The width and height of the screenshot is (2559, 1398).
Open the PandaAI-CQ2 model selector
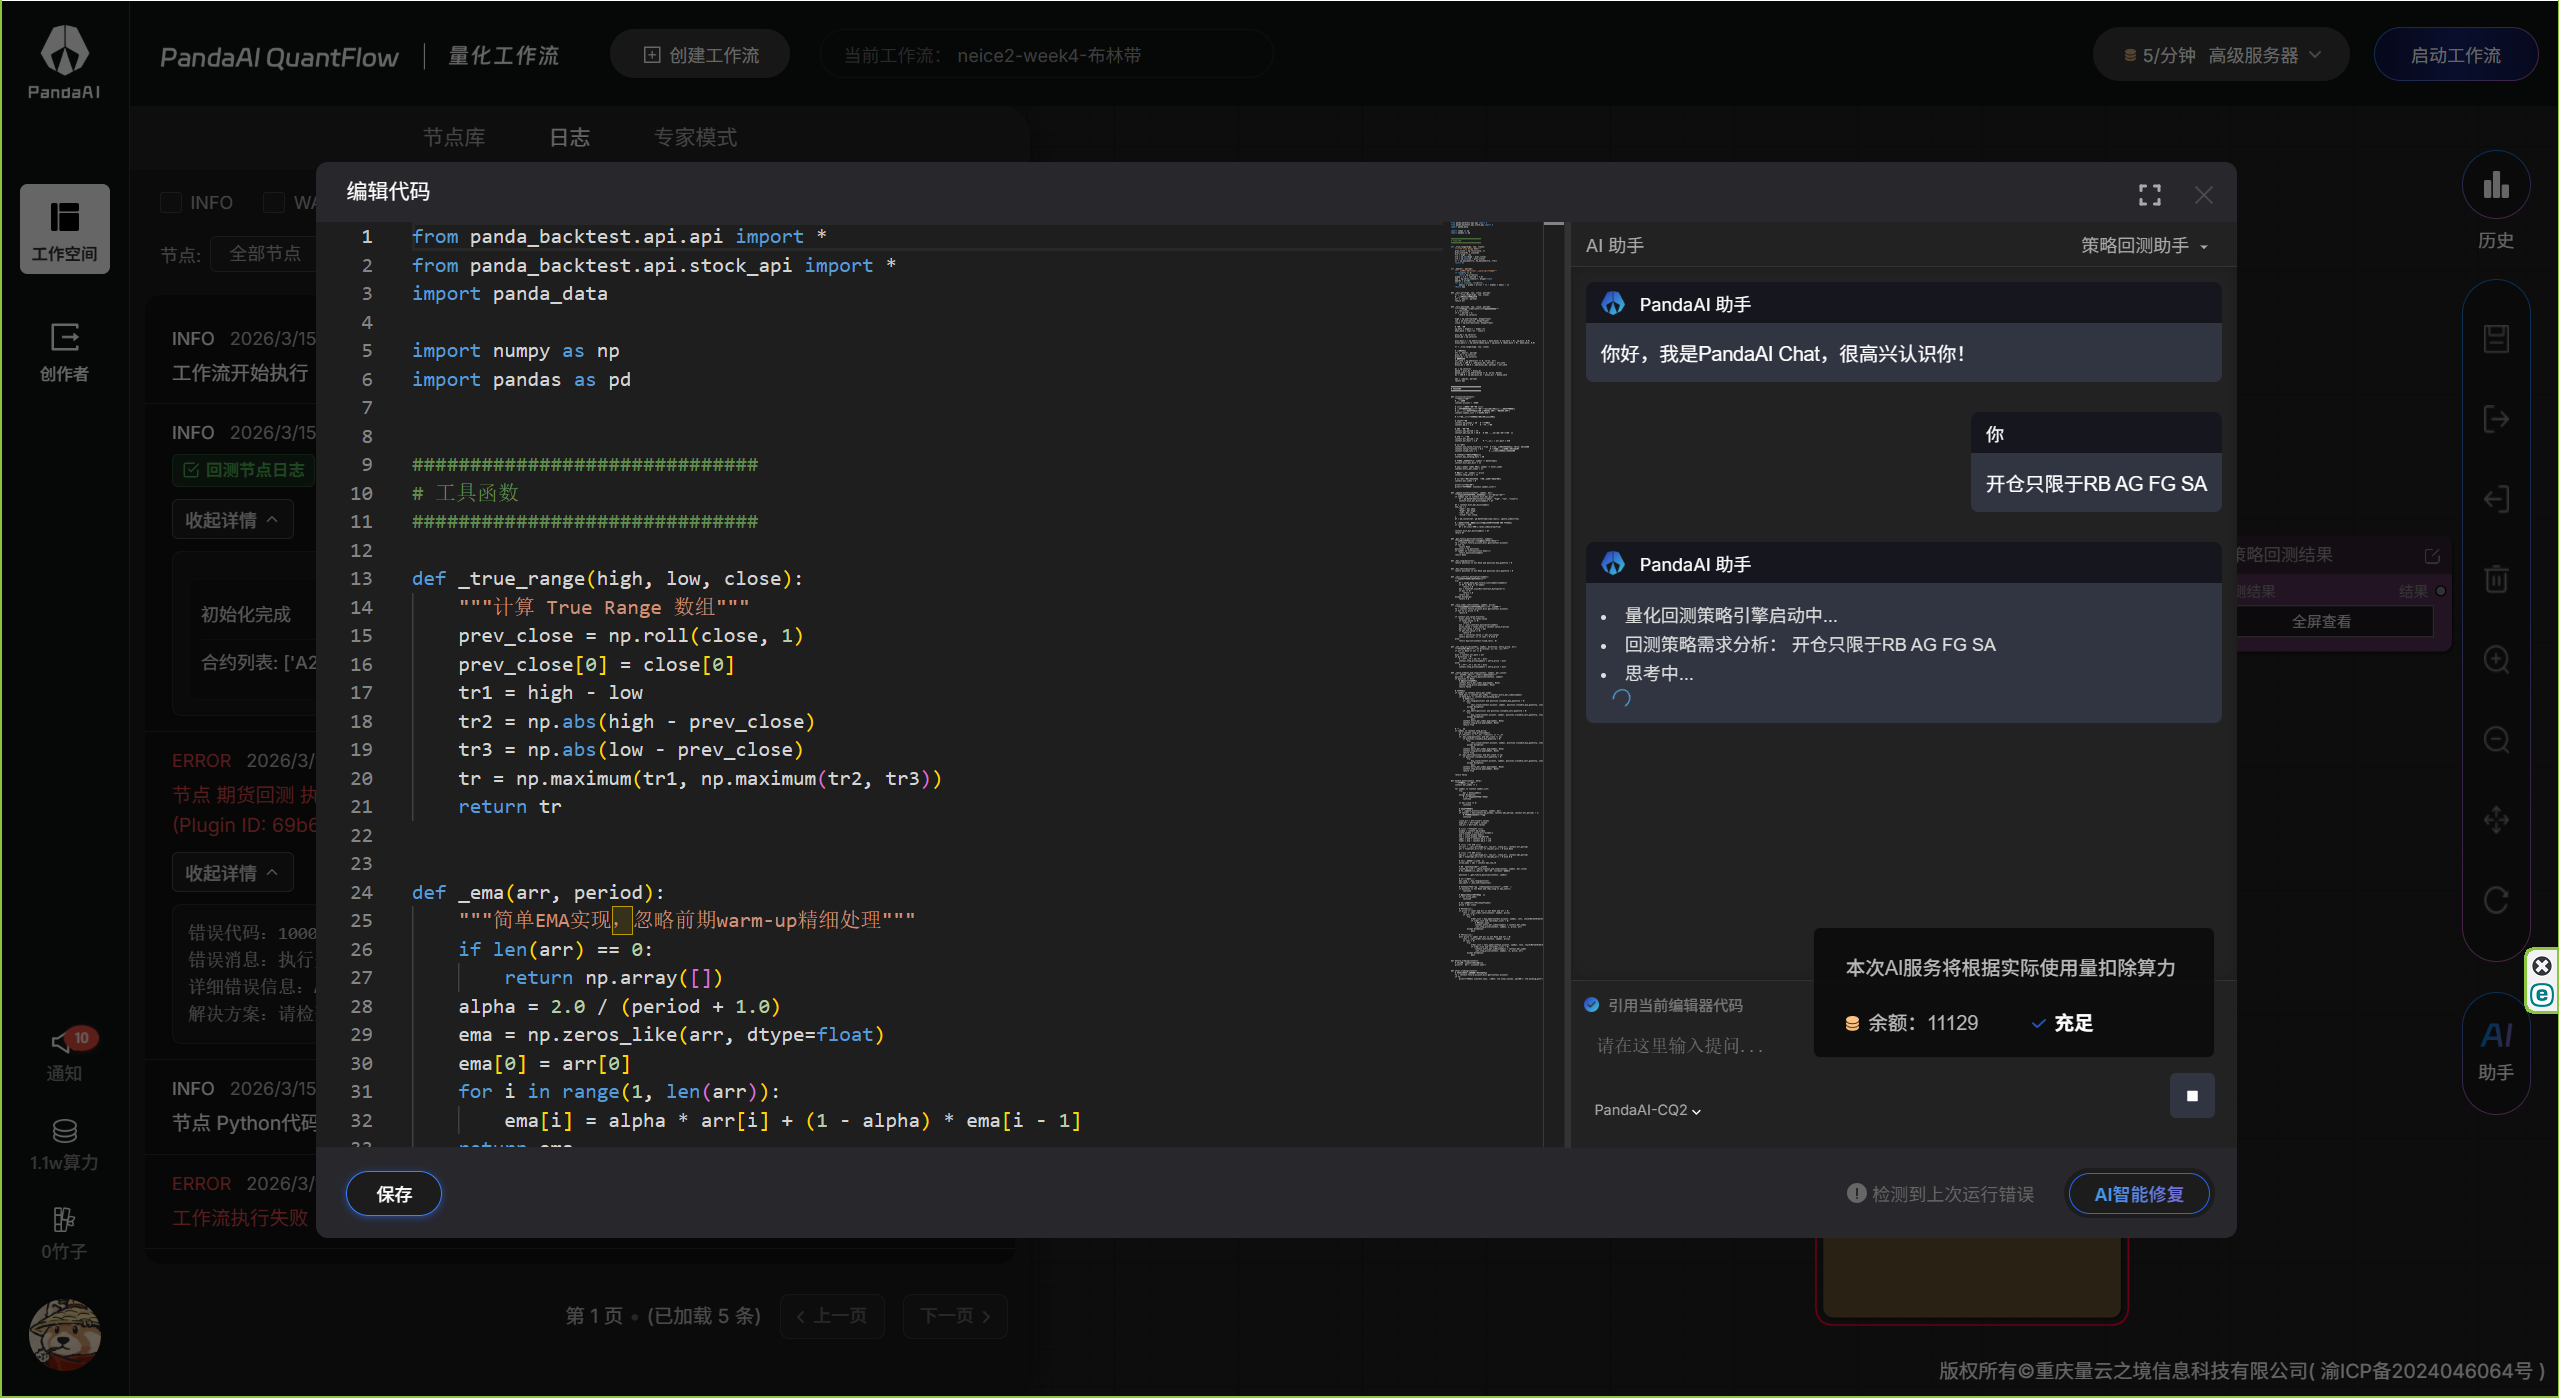[1647, 1110]
